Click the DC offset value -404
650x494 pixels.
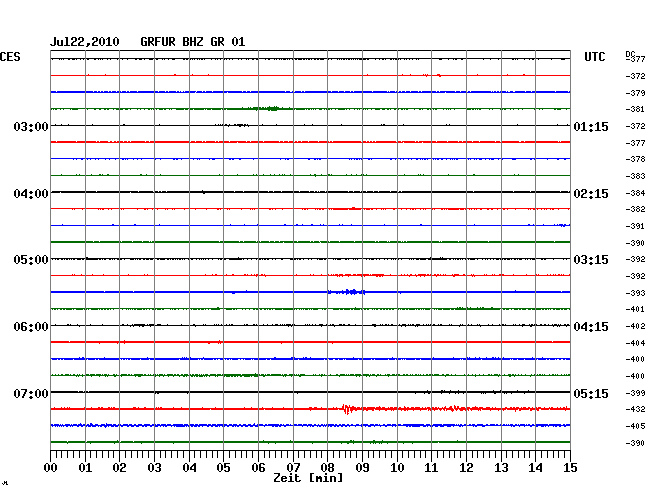point(635,343)
